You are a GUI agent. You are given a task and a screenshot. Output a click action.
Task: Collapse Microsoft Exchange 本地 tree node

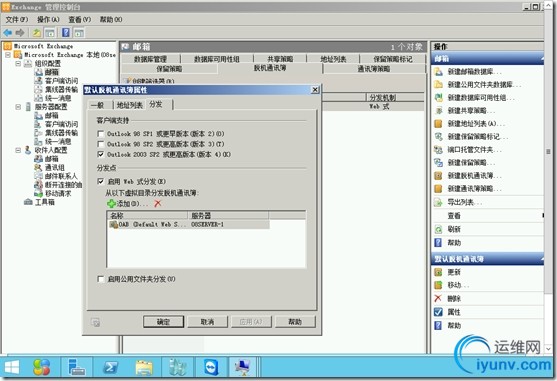coord(8,55)
